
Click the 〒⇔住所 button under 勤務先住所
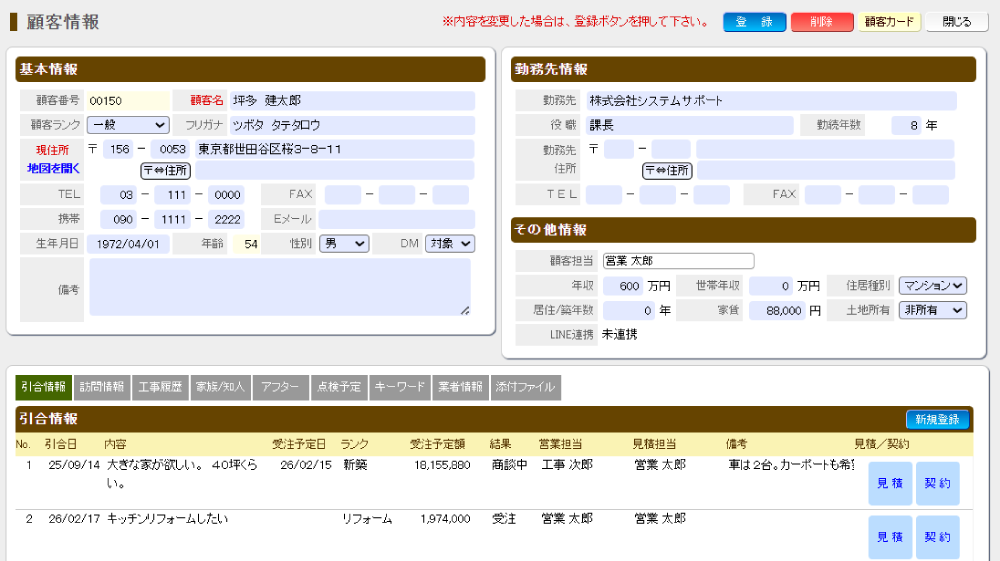[667, 171]
